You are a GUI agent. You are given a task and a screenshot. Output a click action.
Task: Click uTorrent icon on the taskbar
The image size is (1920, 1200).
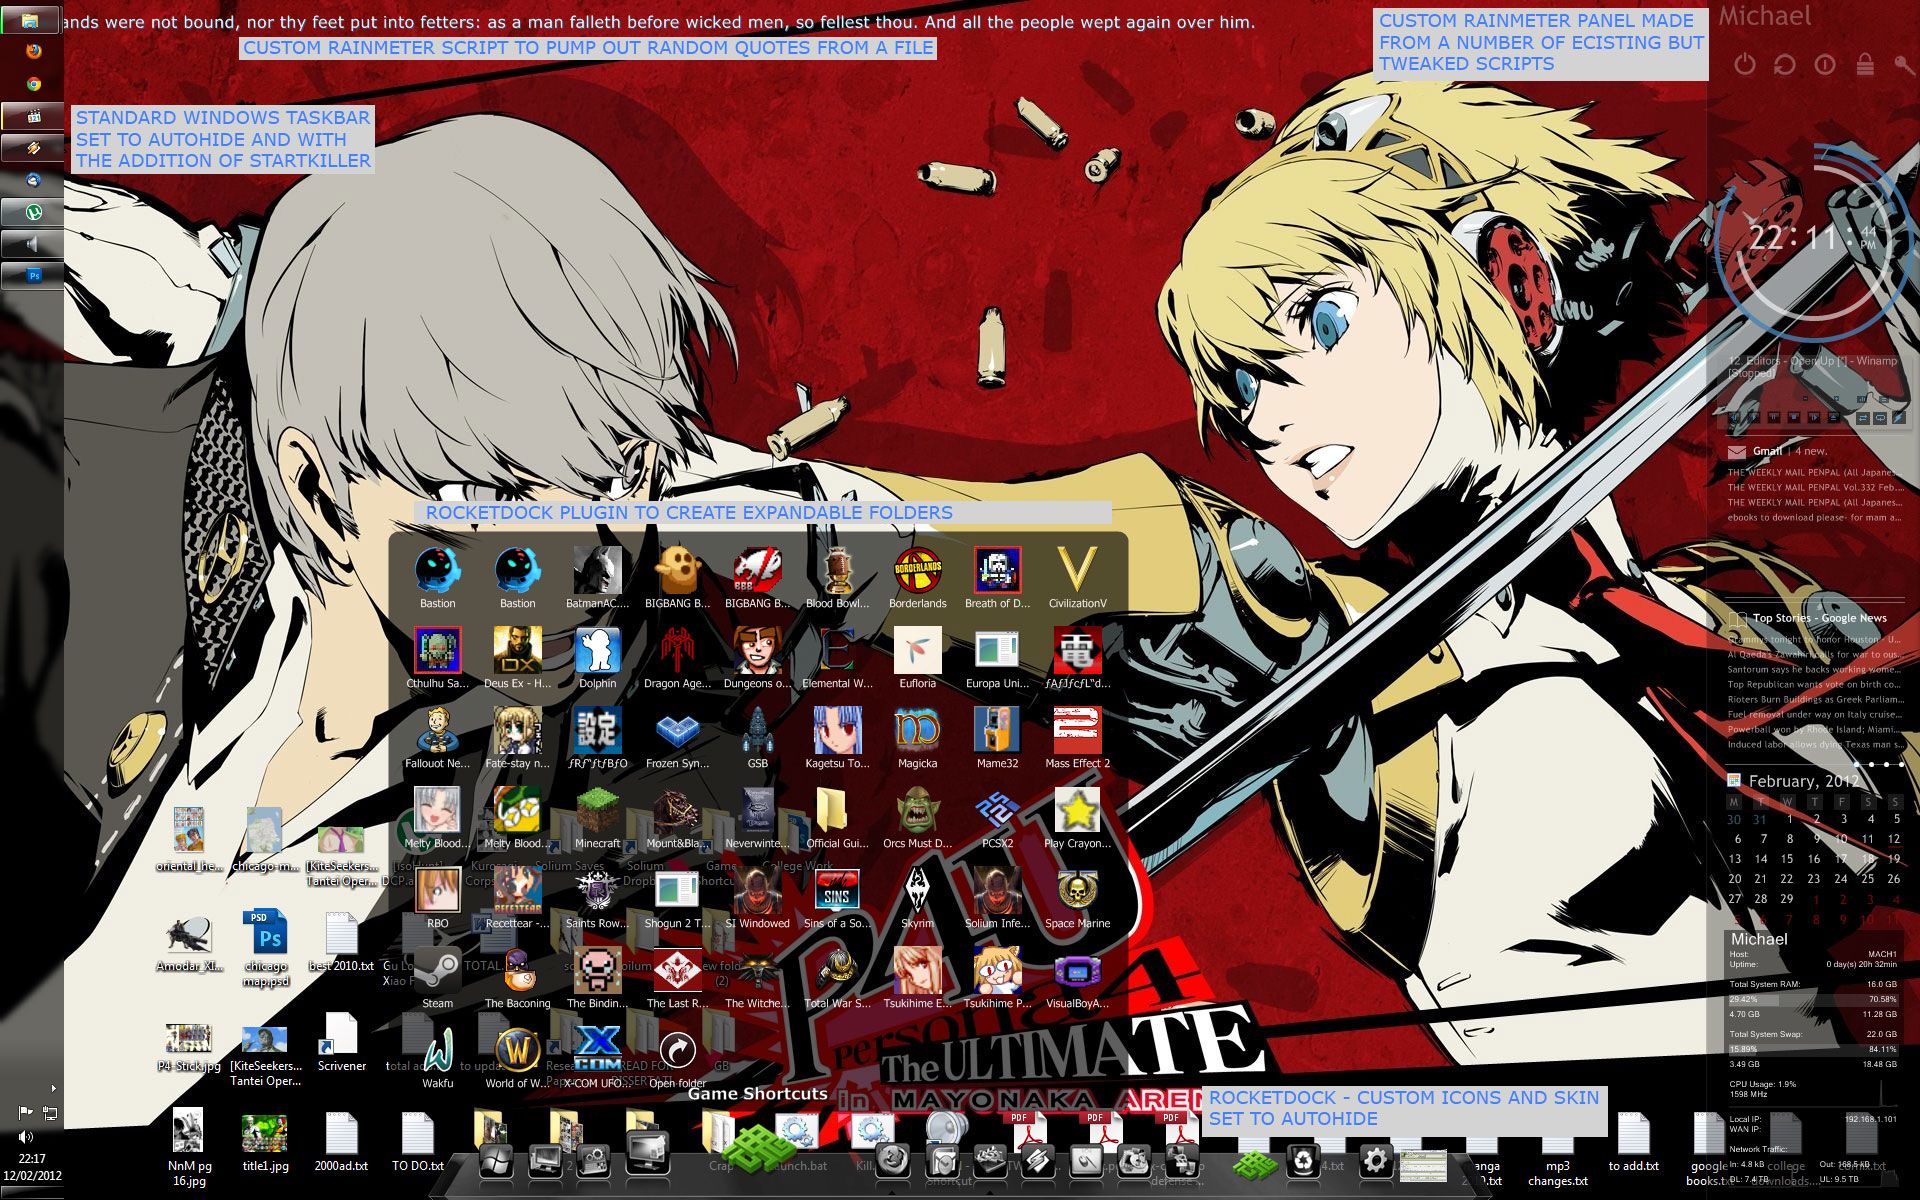click(x=33, y=212)
